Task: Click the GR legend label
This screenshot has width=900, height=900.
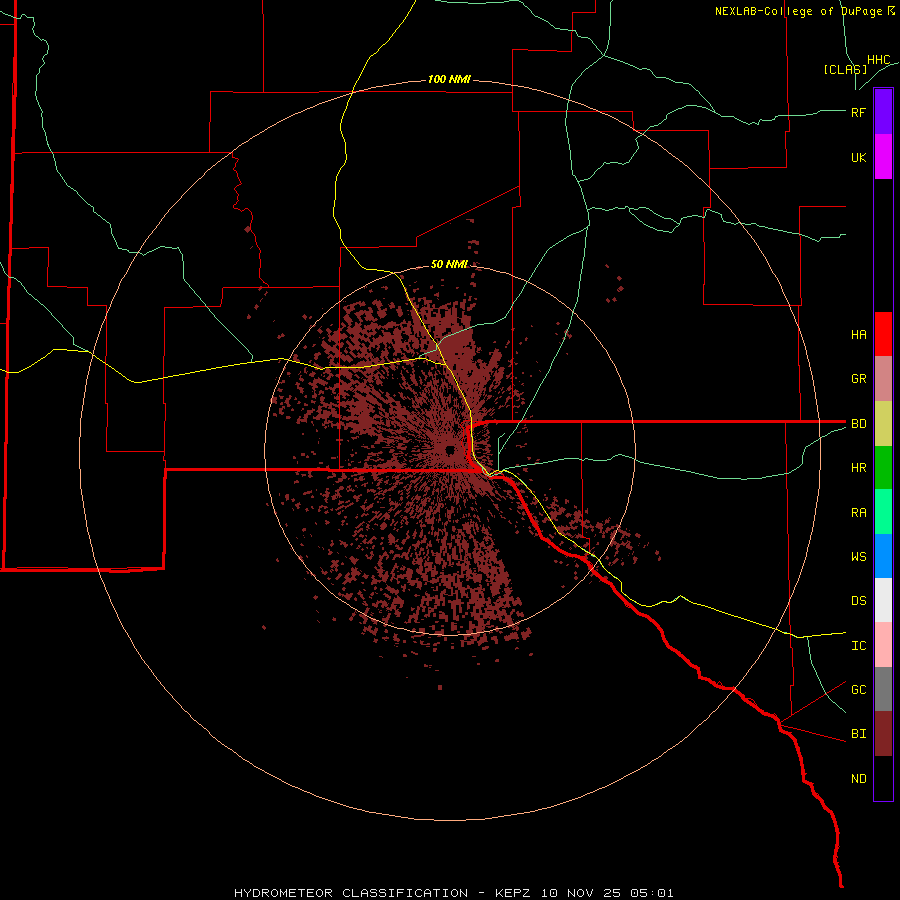Action: pyautogui.click(x=858, y=379)
